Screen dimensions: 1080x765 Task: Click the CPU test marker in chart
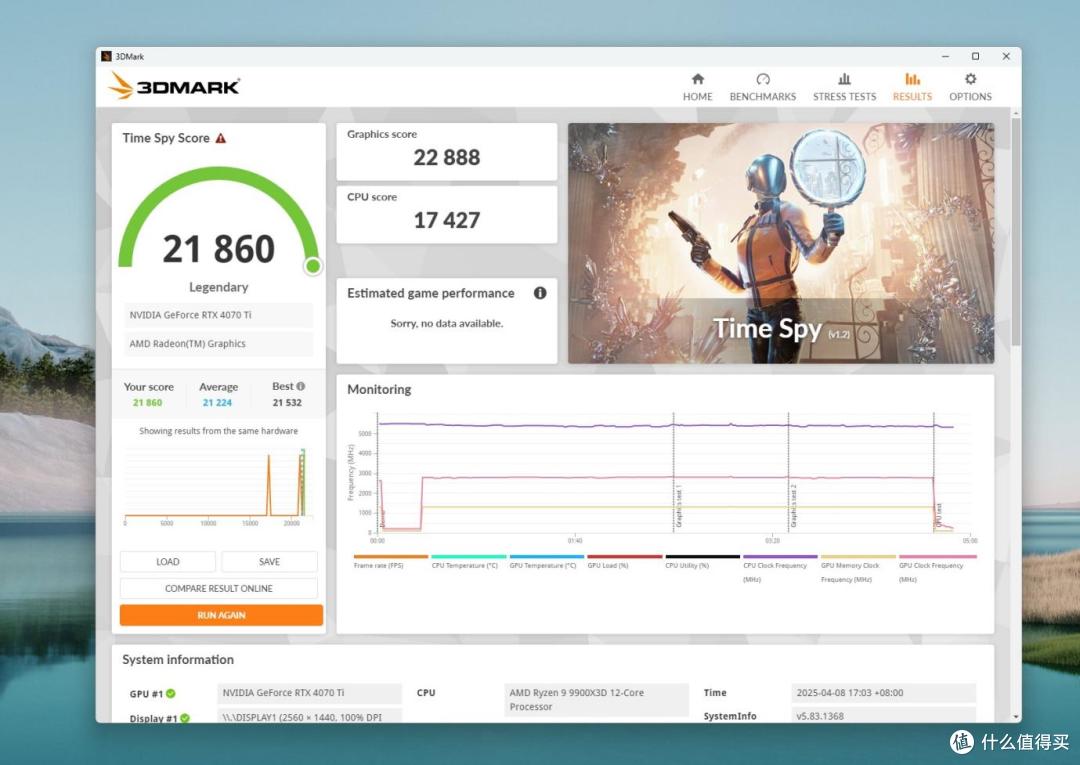[938, 515]
